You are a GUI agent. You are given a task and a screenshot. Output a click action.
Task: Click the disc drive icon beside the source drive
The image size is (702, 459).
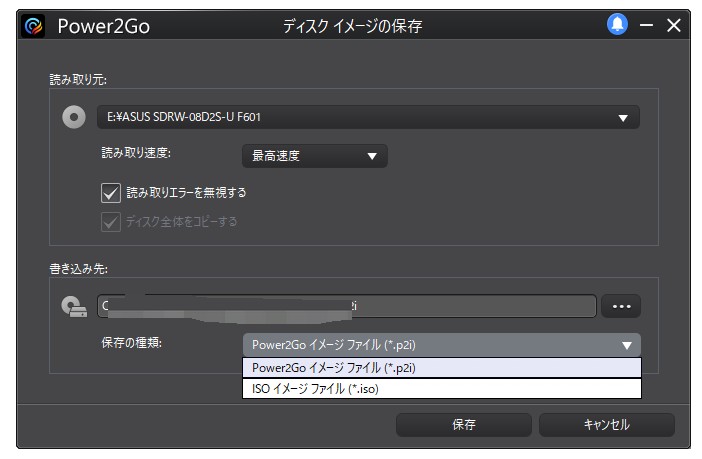pyautogui.click(x=74, y=117)
